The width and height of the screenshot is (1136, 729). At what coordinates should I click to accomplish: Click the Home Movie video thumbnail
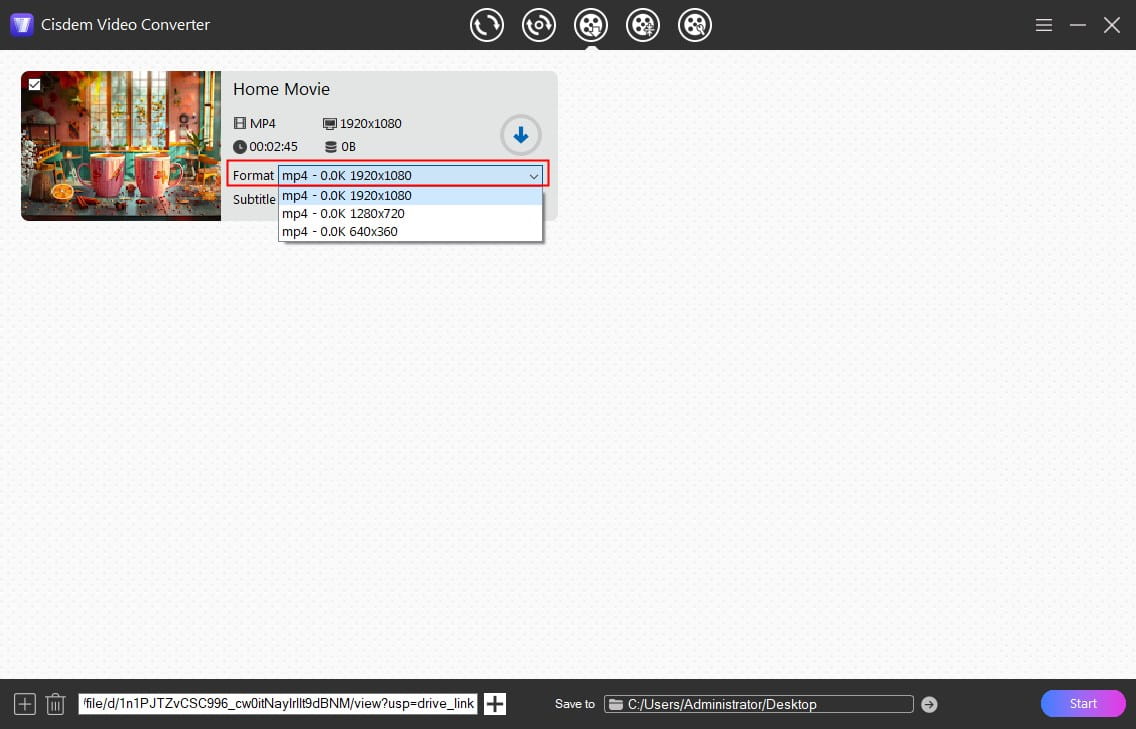coord(121,146)
